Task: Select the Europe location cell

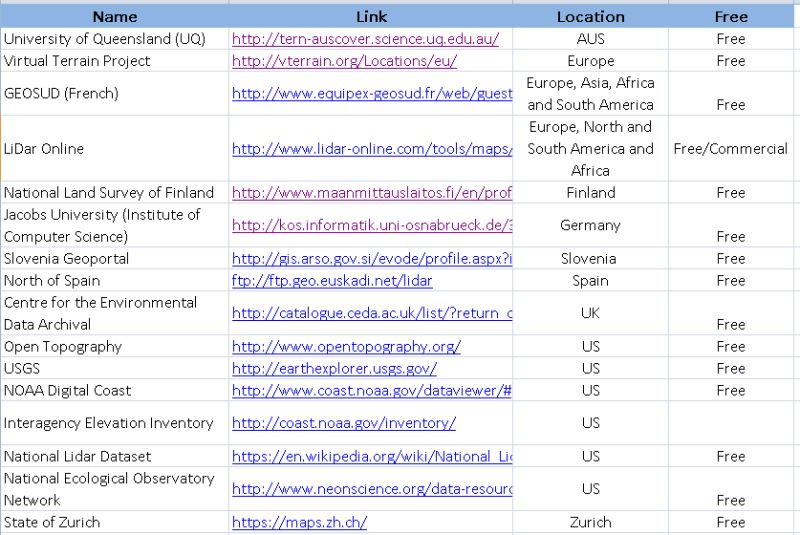Action: pos(590,61)
